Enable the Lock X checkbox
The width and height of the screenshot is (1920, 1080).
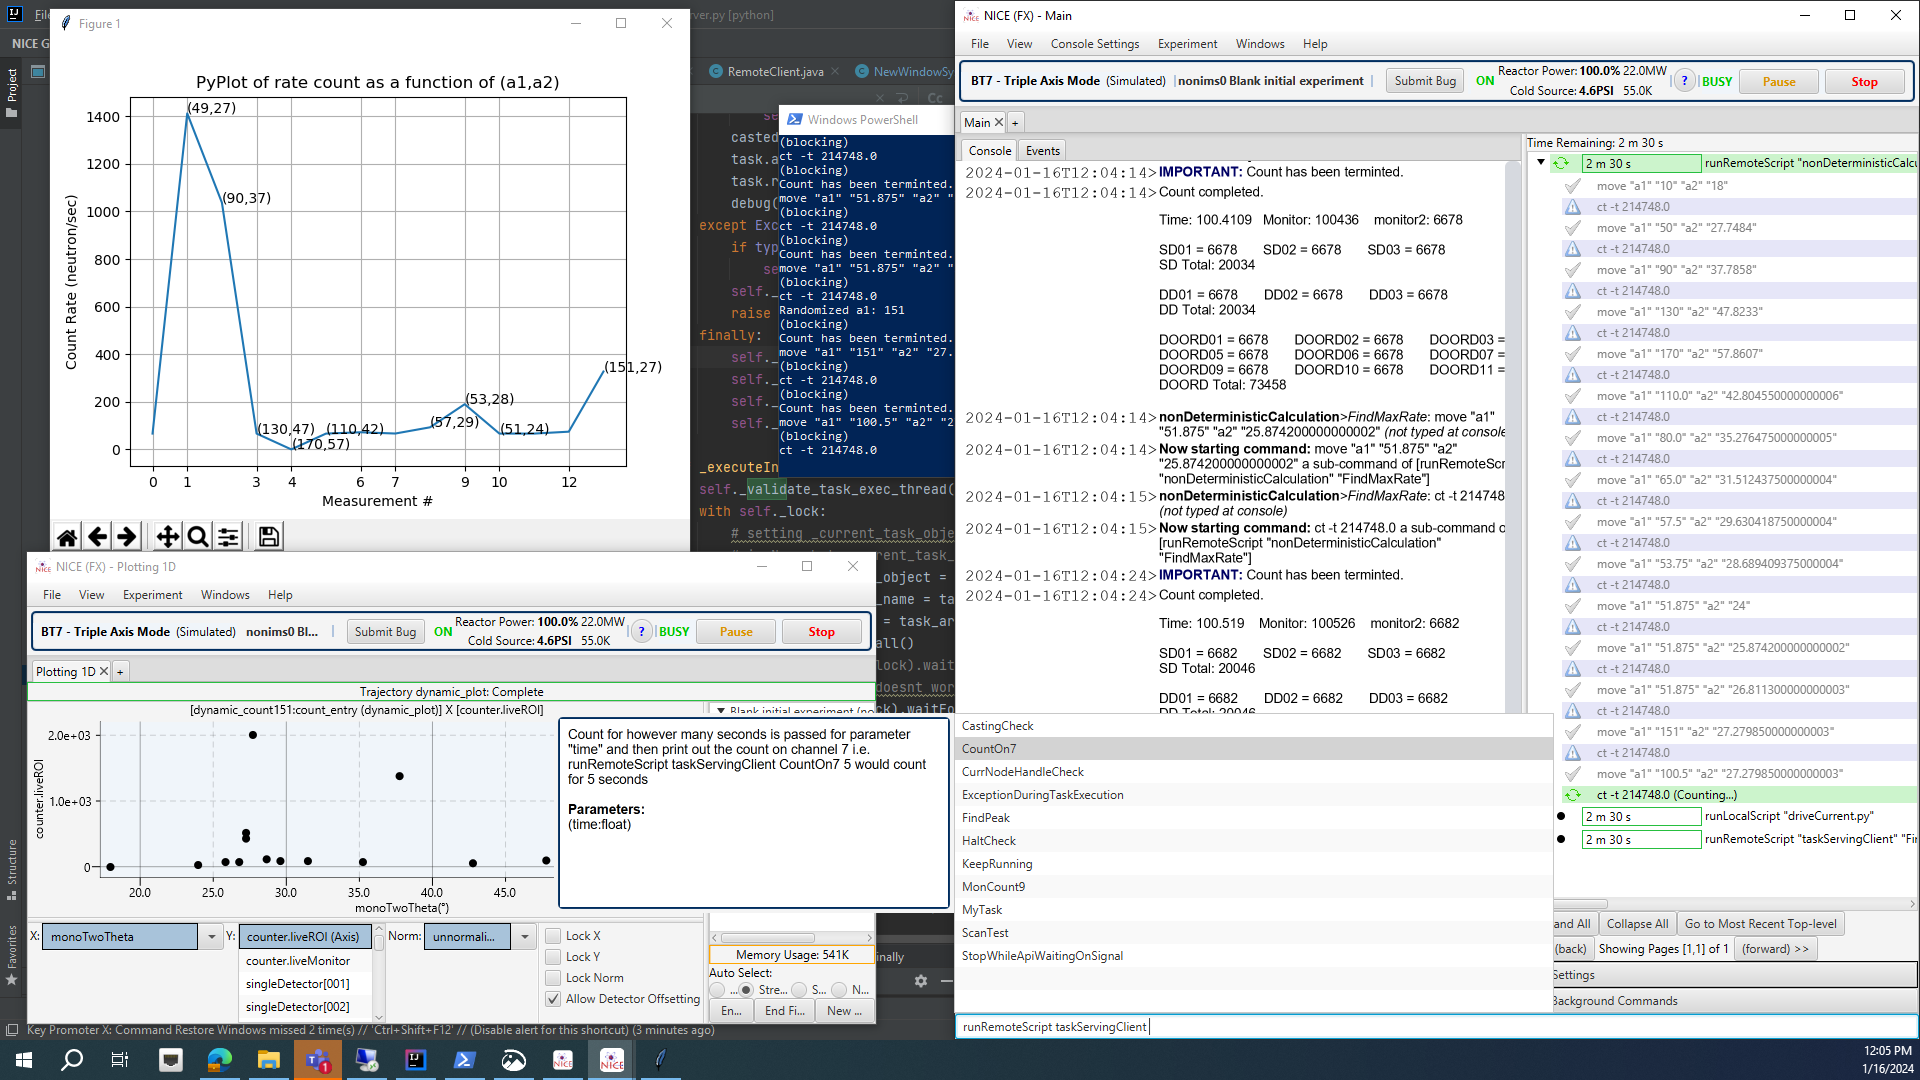tap(553, 936)
